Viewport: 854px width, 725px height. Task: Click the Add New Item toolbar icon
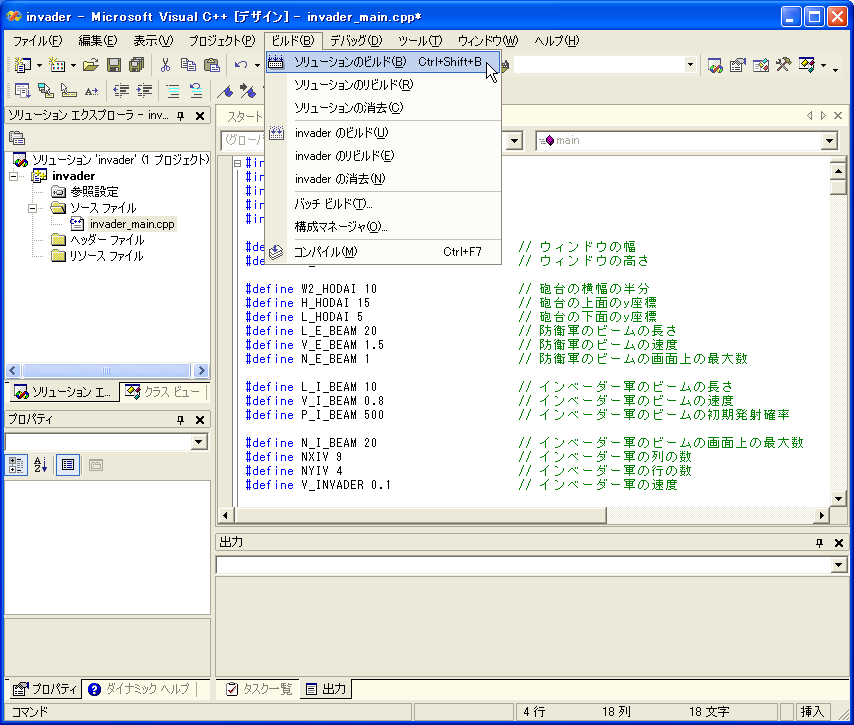tap(57, 65)
